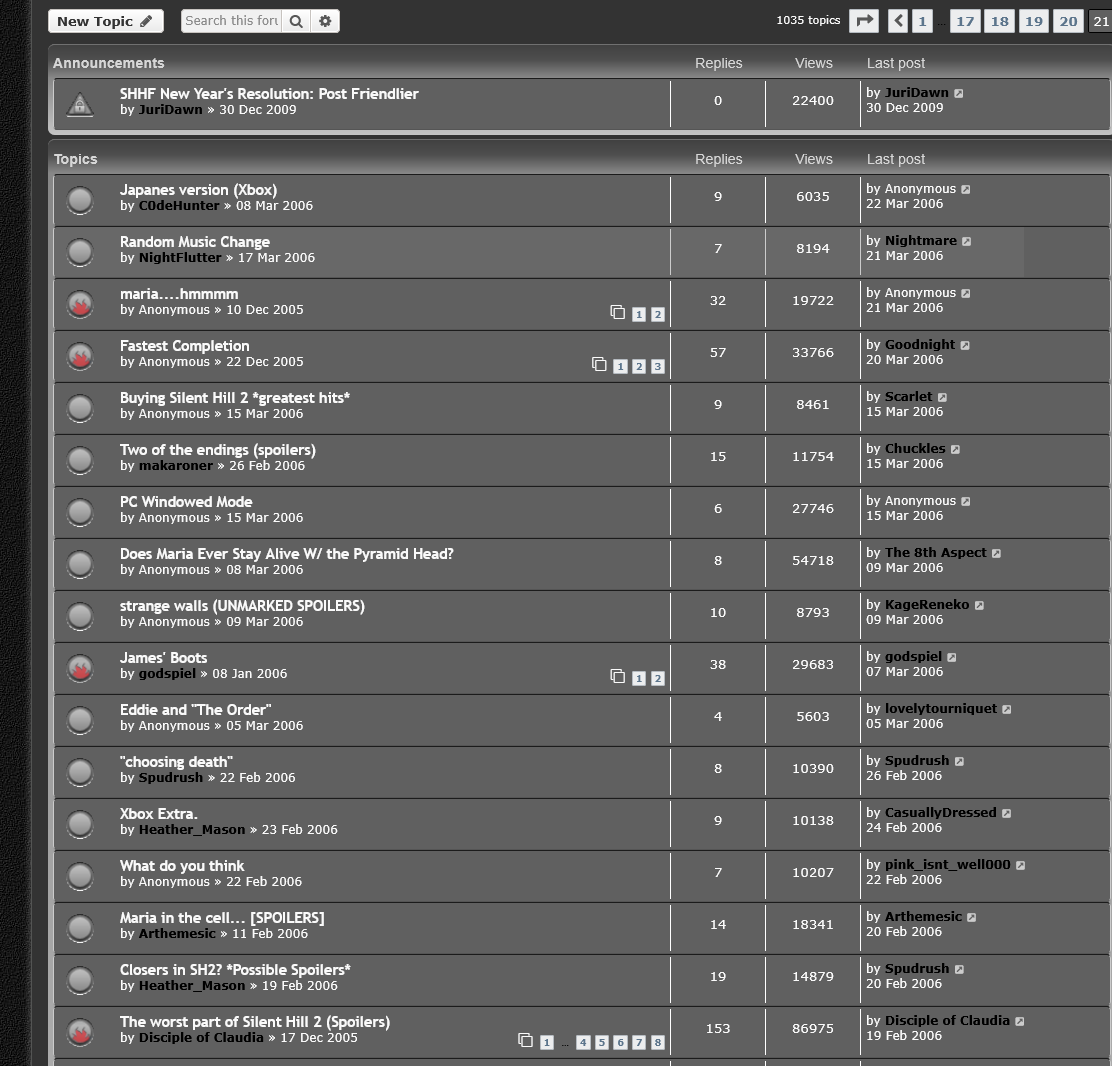
Task: Click the hot topic icon for James' Boots
Action: (80, 668)
